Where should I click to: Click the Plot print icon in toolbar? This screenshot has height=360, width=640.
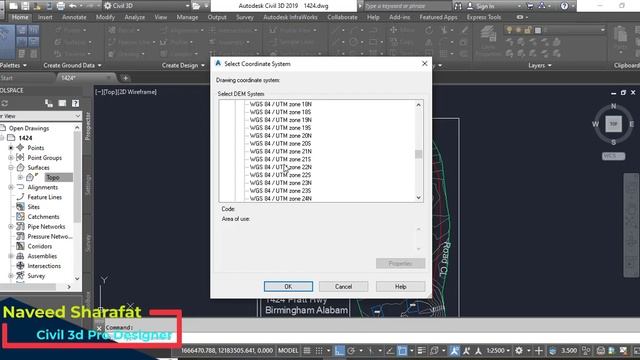(x=60, y=6)
